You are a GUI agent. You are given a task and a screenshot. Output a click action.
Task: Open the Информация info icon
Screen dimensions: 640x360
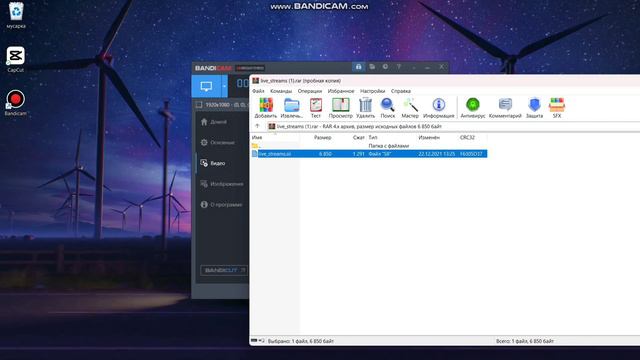[x=439, y=105]
